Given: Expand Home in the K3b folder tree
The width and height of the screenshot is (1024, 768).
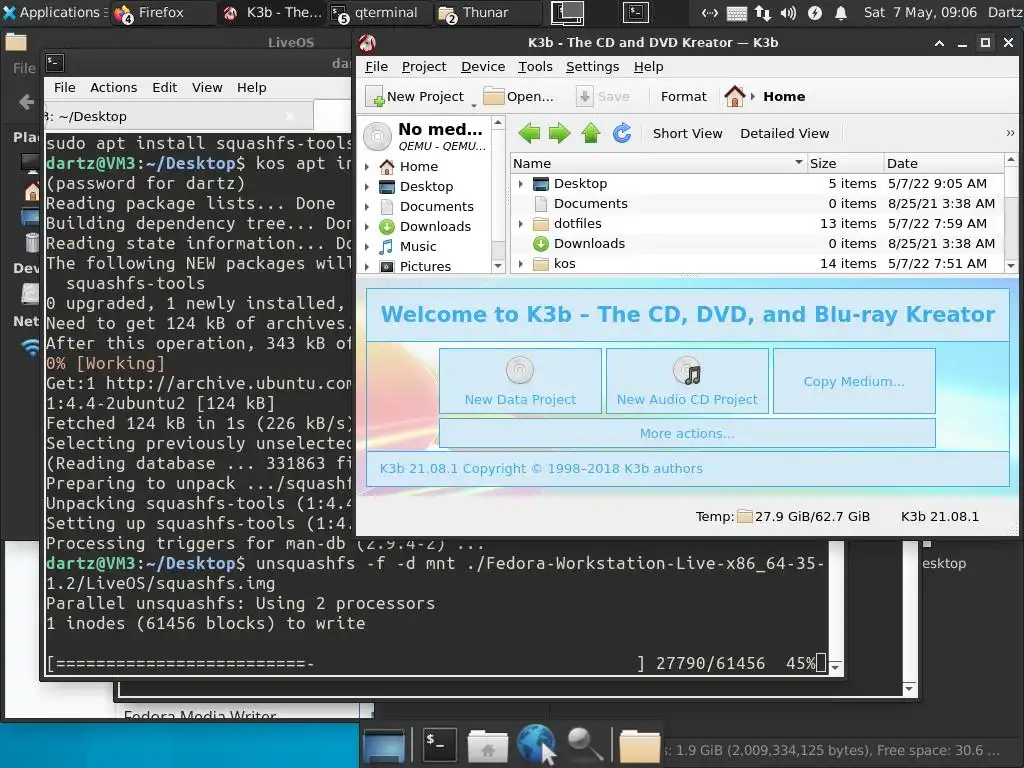Looking at the screenshot, I should pyautogui.click(x=367, y=167).
